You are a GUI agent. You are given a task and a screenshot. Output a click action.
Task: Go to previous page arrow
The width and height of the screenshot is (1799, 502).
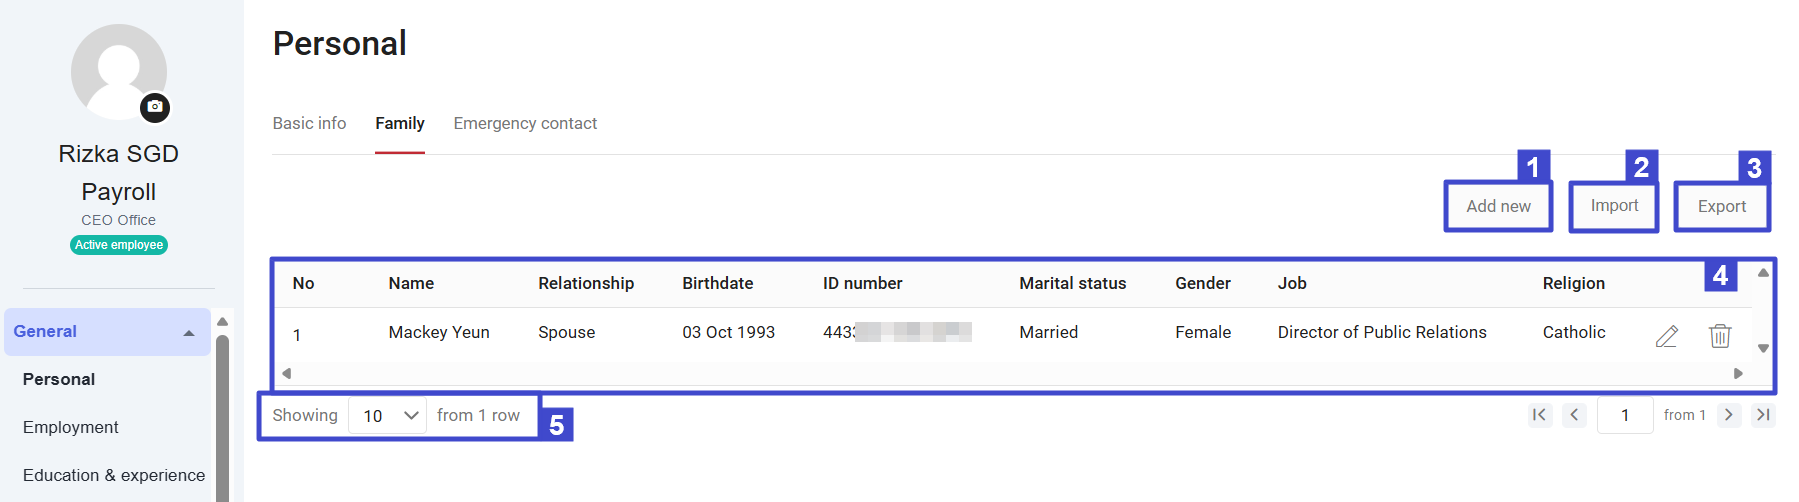pyautogui.click(x=1575, y=415)
